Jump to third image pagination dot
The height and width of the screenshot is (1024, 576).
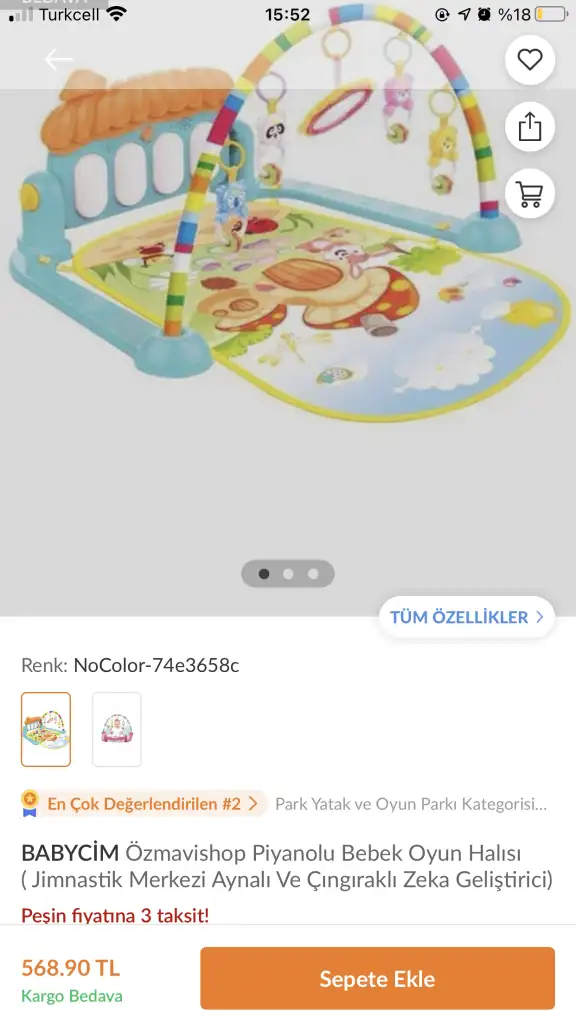[313, 574]
